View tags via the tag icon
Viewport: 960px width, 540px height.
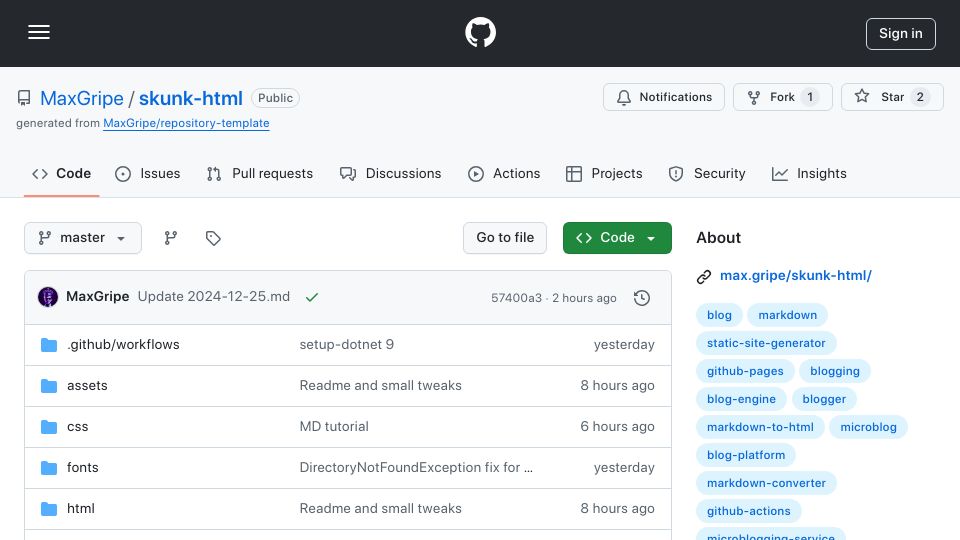point(213,238)
